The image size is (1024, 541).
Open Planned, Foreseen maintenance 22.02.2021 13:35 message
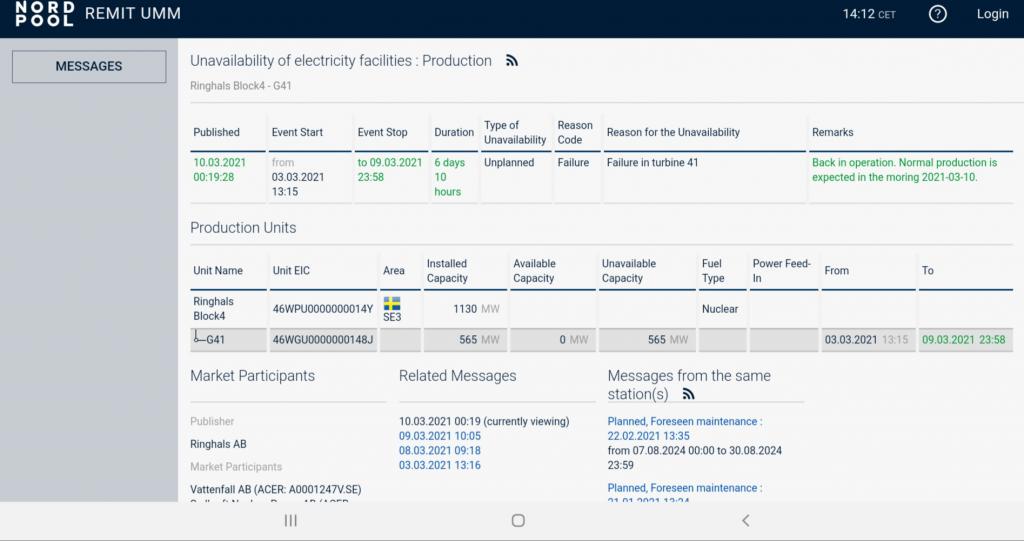(685, 428)
